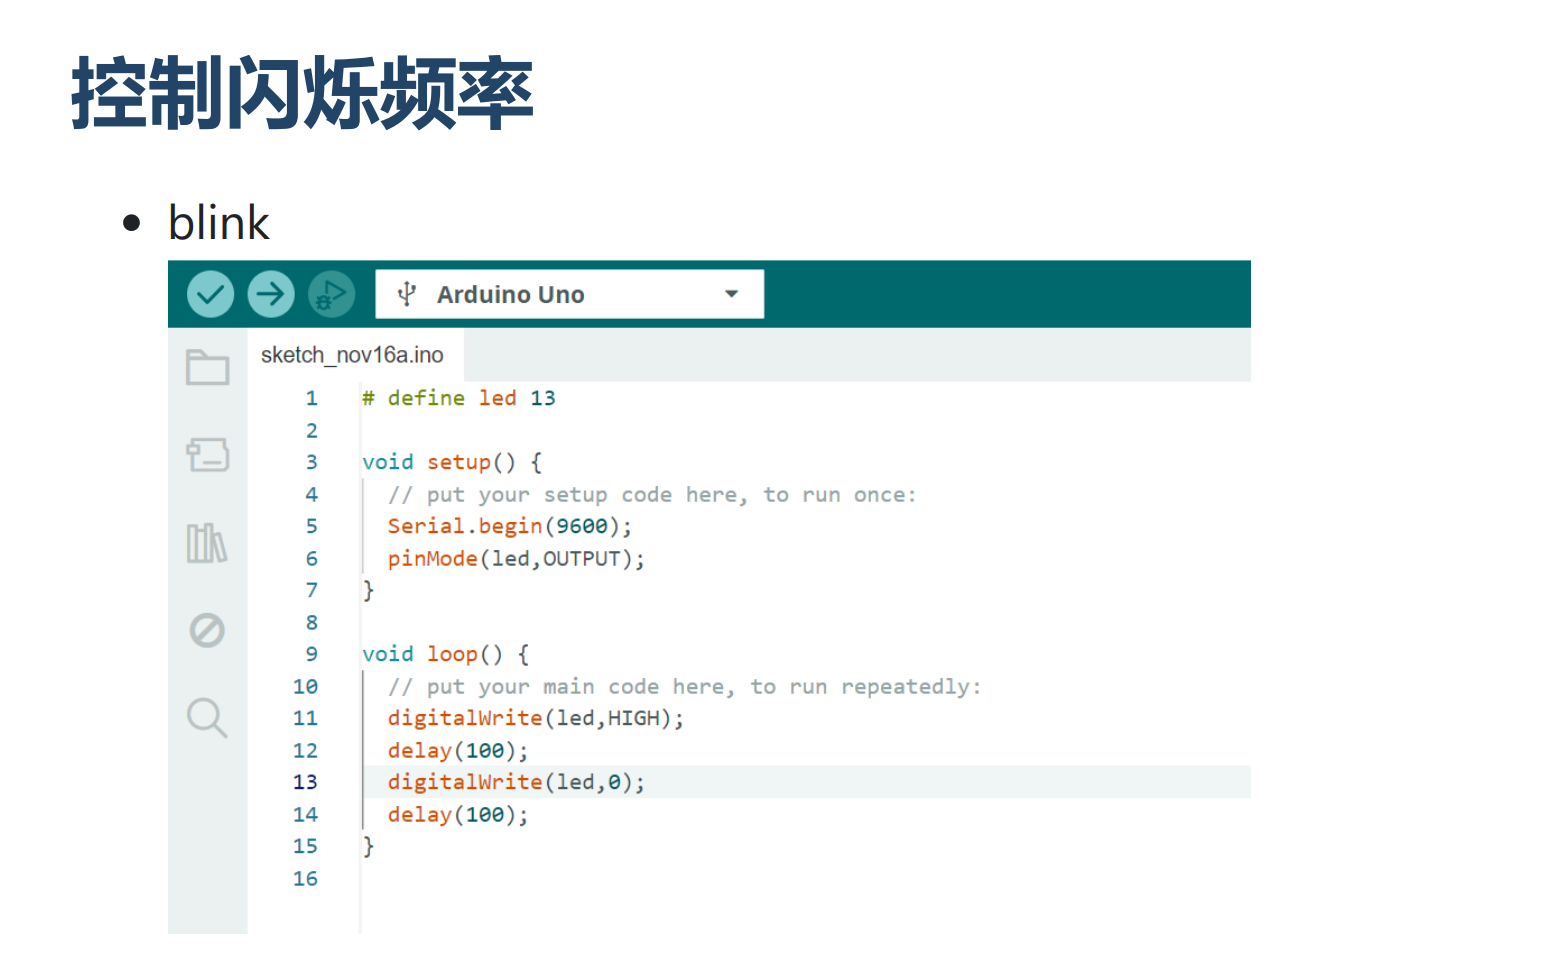Click the delay(100) call on line 12

coord(457,749)
